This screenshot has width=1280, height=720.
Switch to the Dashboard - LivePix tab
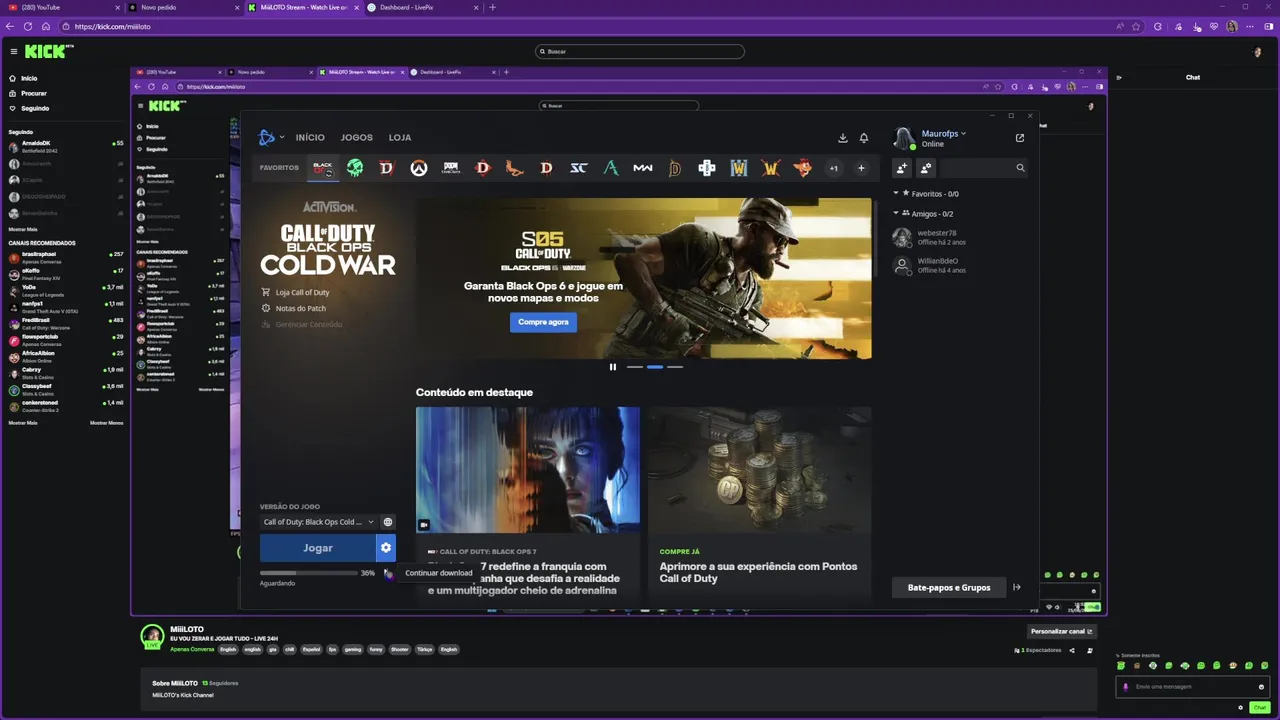coord(421,7)
